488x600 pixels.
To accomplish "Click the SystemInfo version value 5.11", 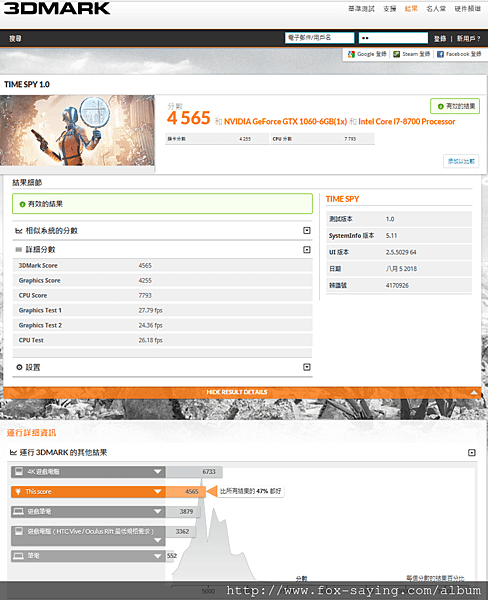I will point(391,236).
